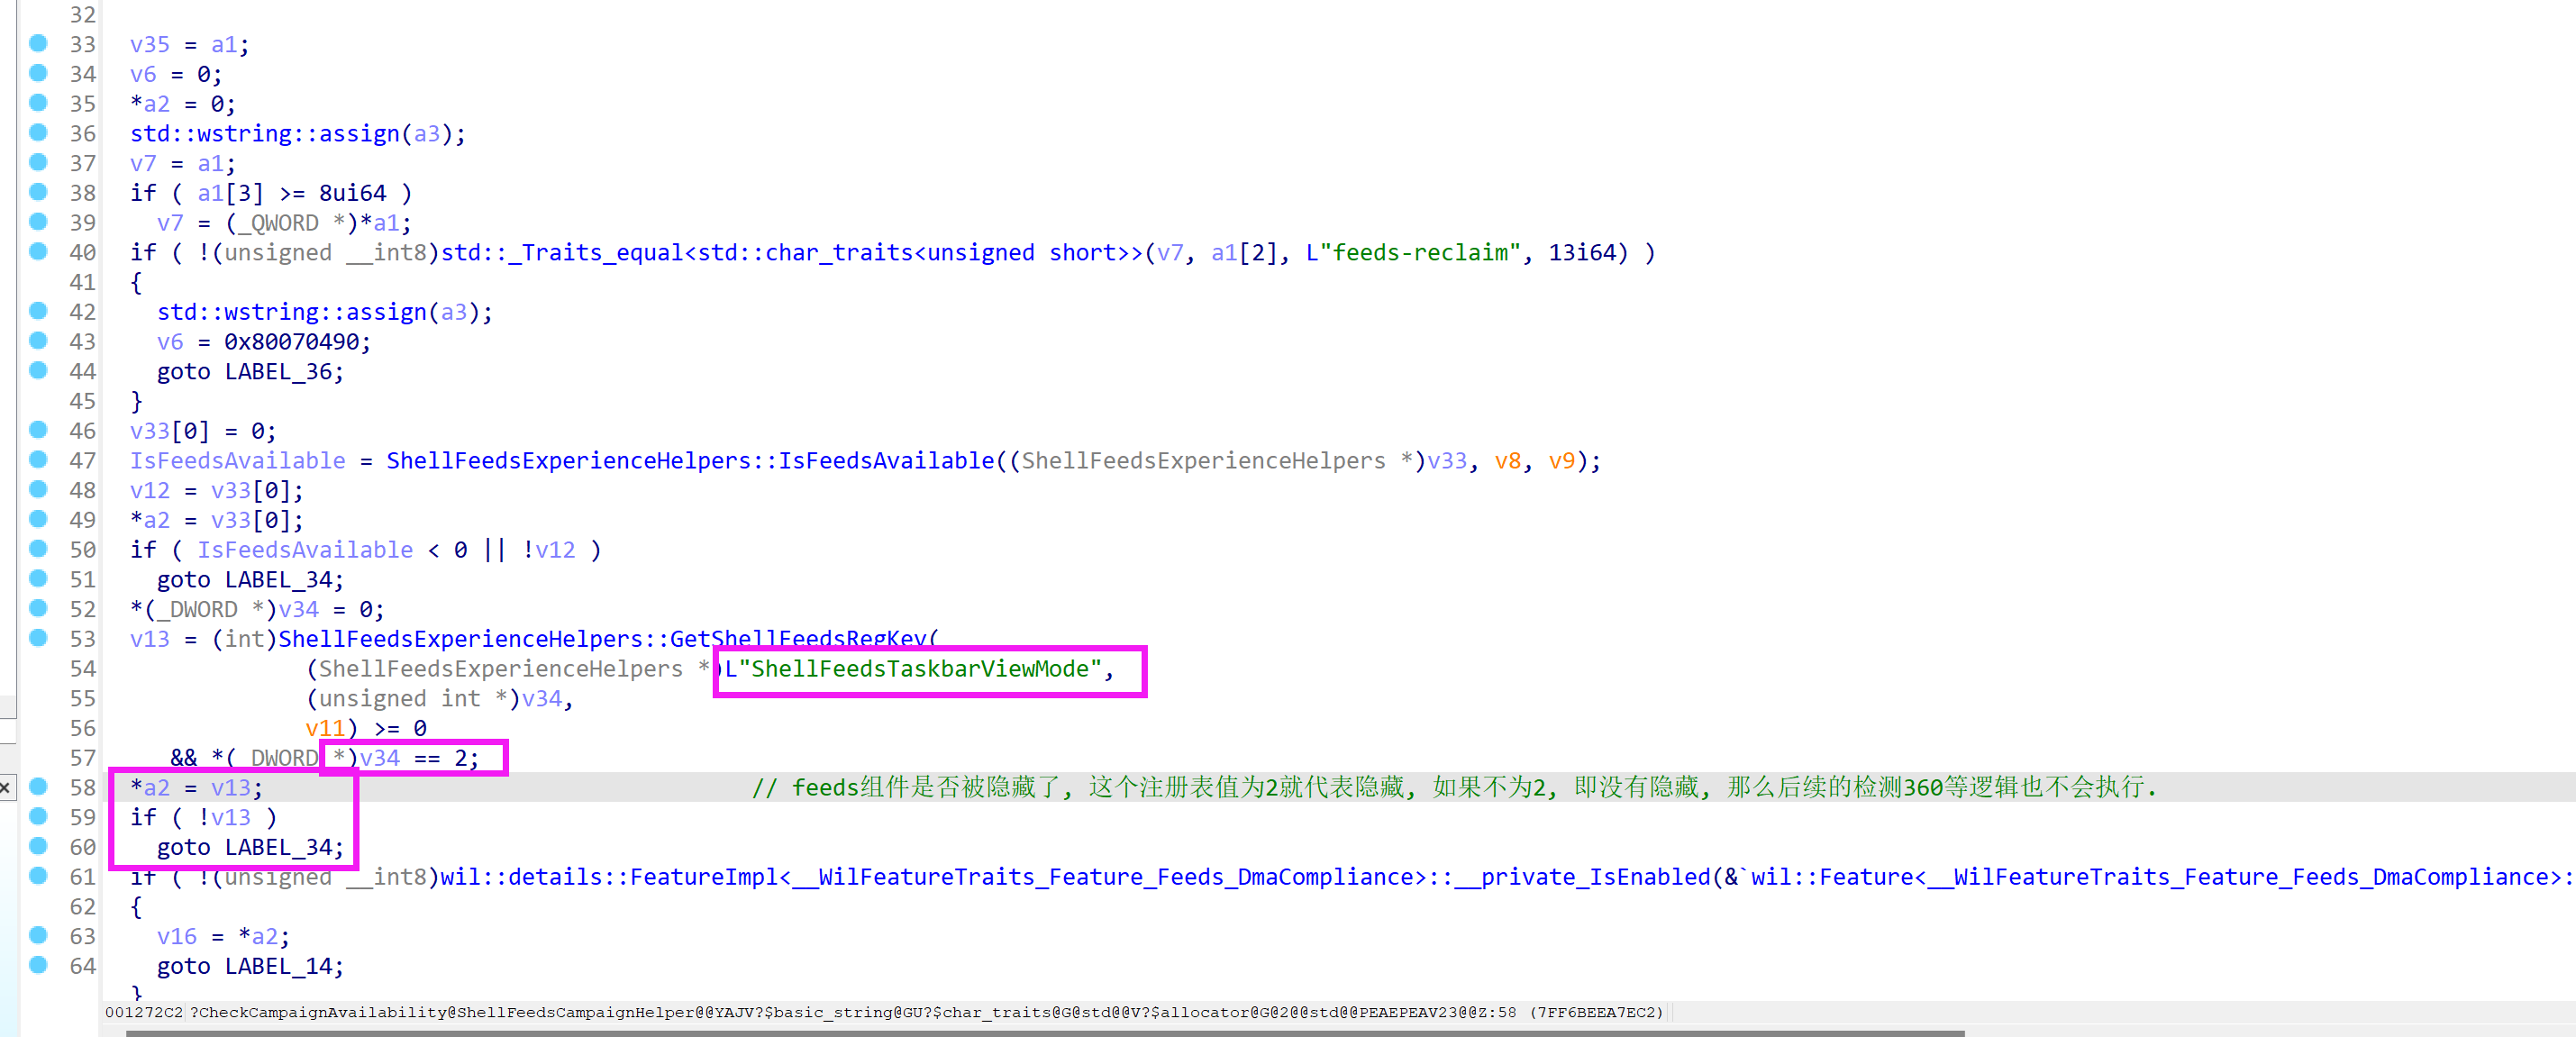
Task: Click breakpoint dot beside line 61
Action: click(x=38, y=875)
